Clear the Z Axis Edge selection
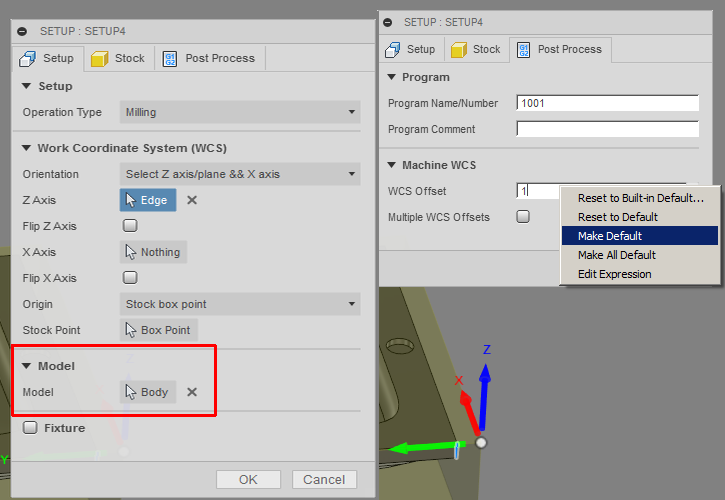The height and width of the screenshot is (500, 725). coord(192,200)
